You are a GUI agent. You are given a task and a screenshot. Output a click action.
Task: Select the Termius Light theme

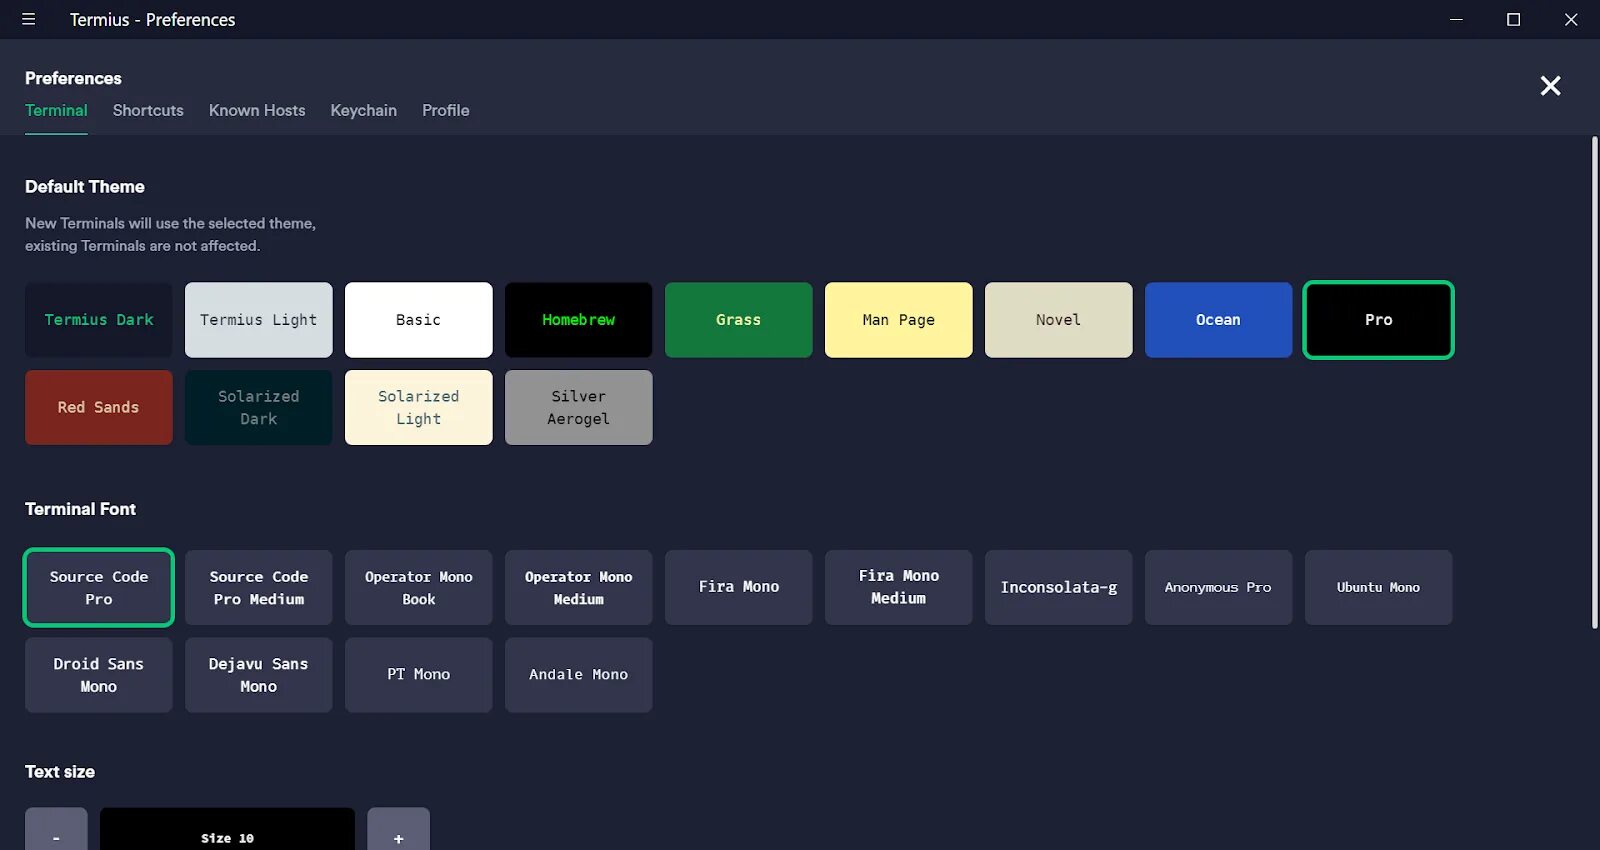click(259, 320)
